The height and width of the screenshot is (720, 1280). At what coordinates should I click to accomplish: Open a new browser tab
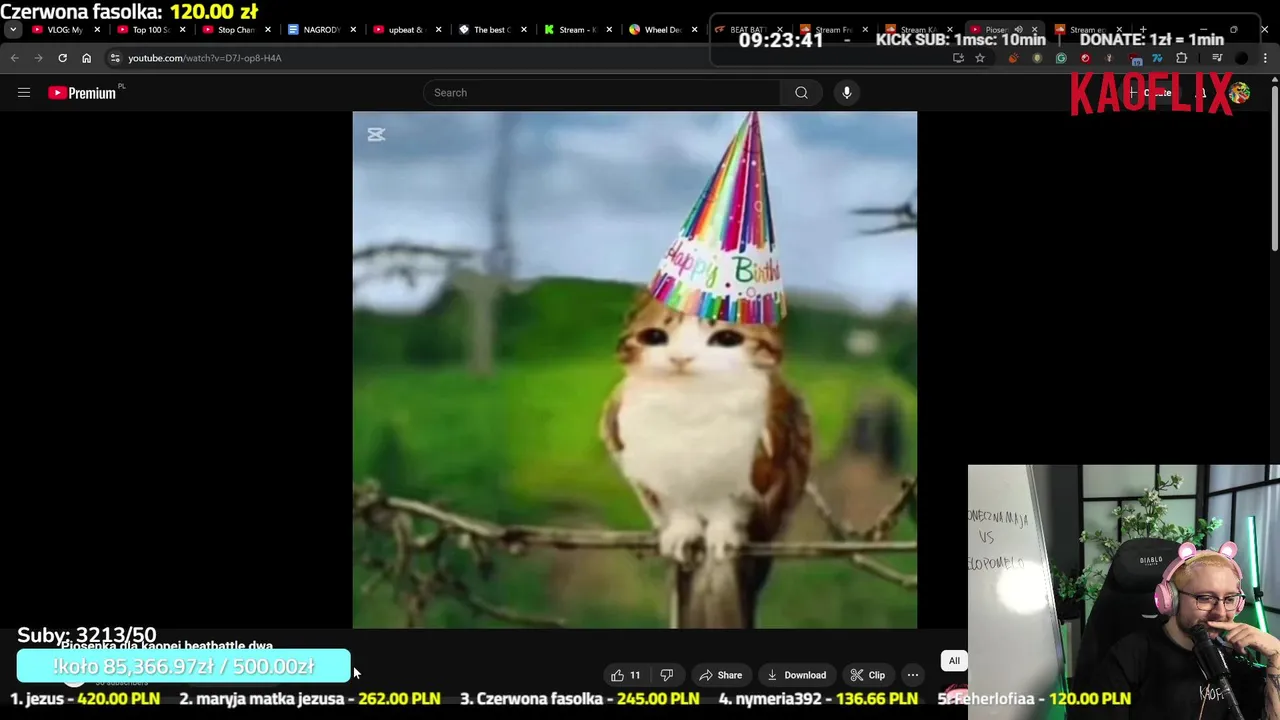[x=1143, y=30]
